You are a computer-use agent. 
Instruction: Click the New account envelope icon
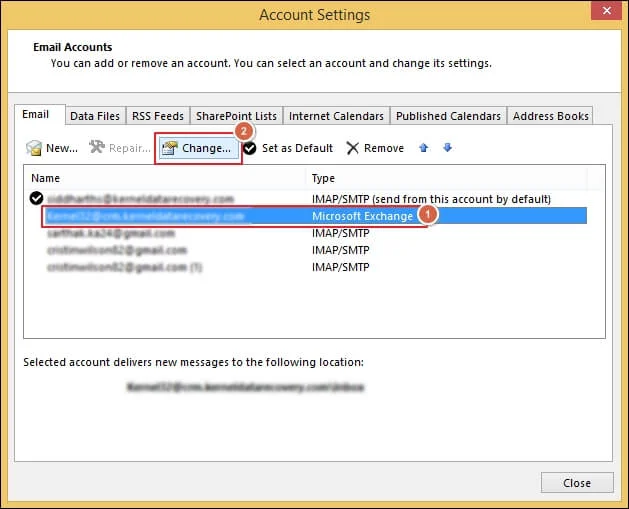click(x=34, y=148)
